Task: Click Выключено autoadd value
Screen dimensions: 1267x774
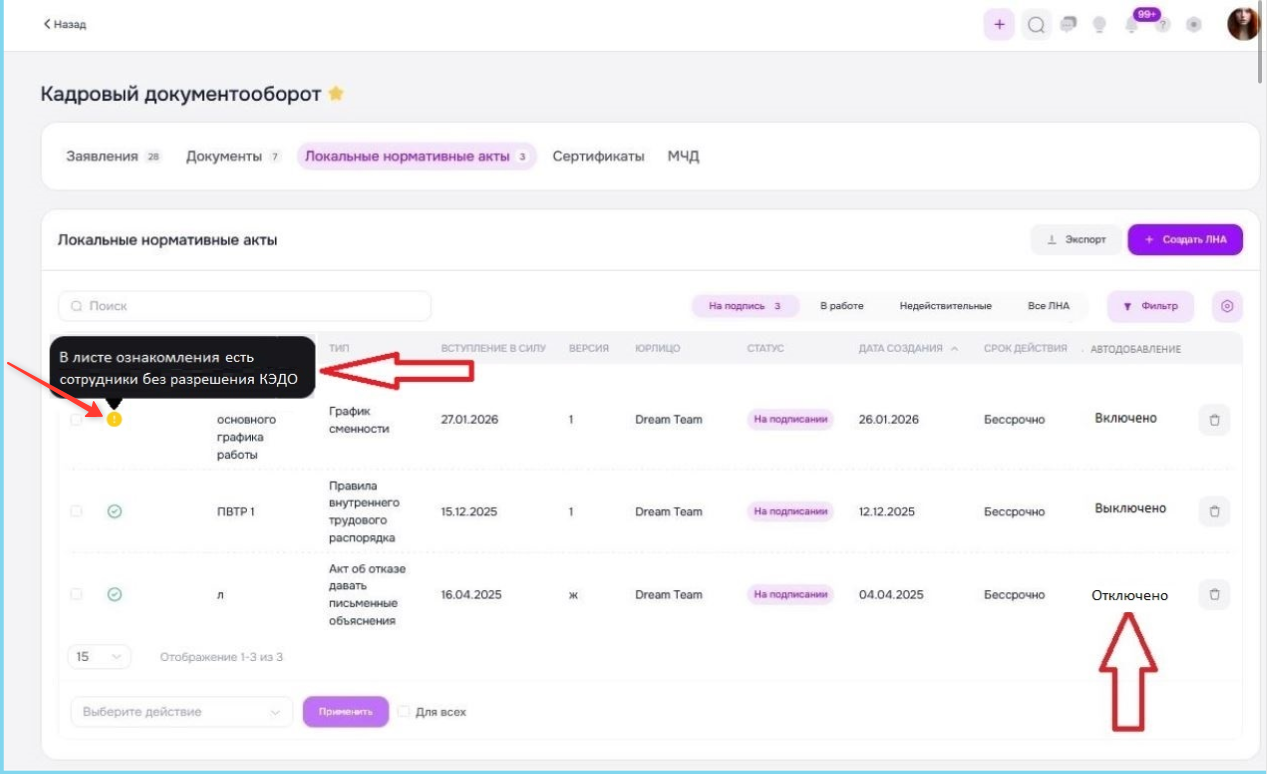Action: coord(1130,508)
